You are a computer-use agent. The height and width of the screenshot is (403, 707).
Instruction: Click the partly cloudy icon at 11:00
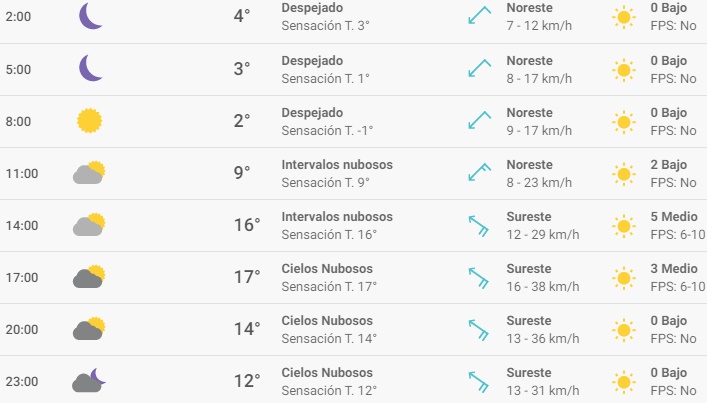click(89, 173)
